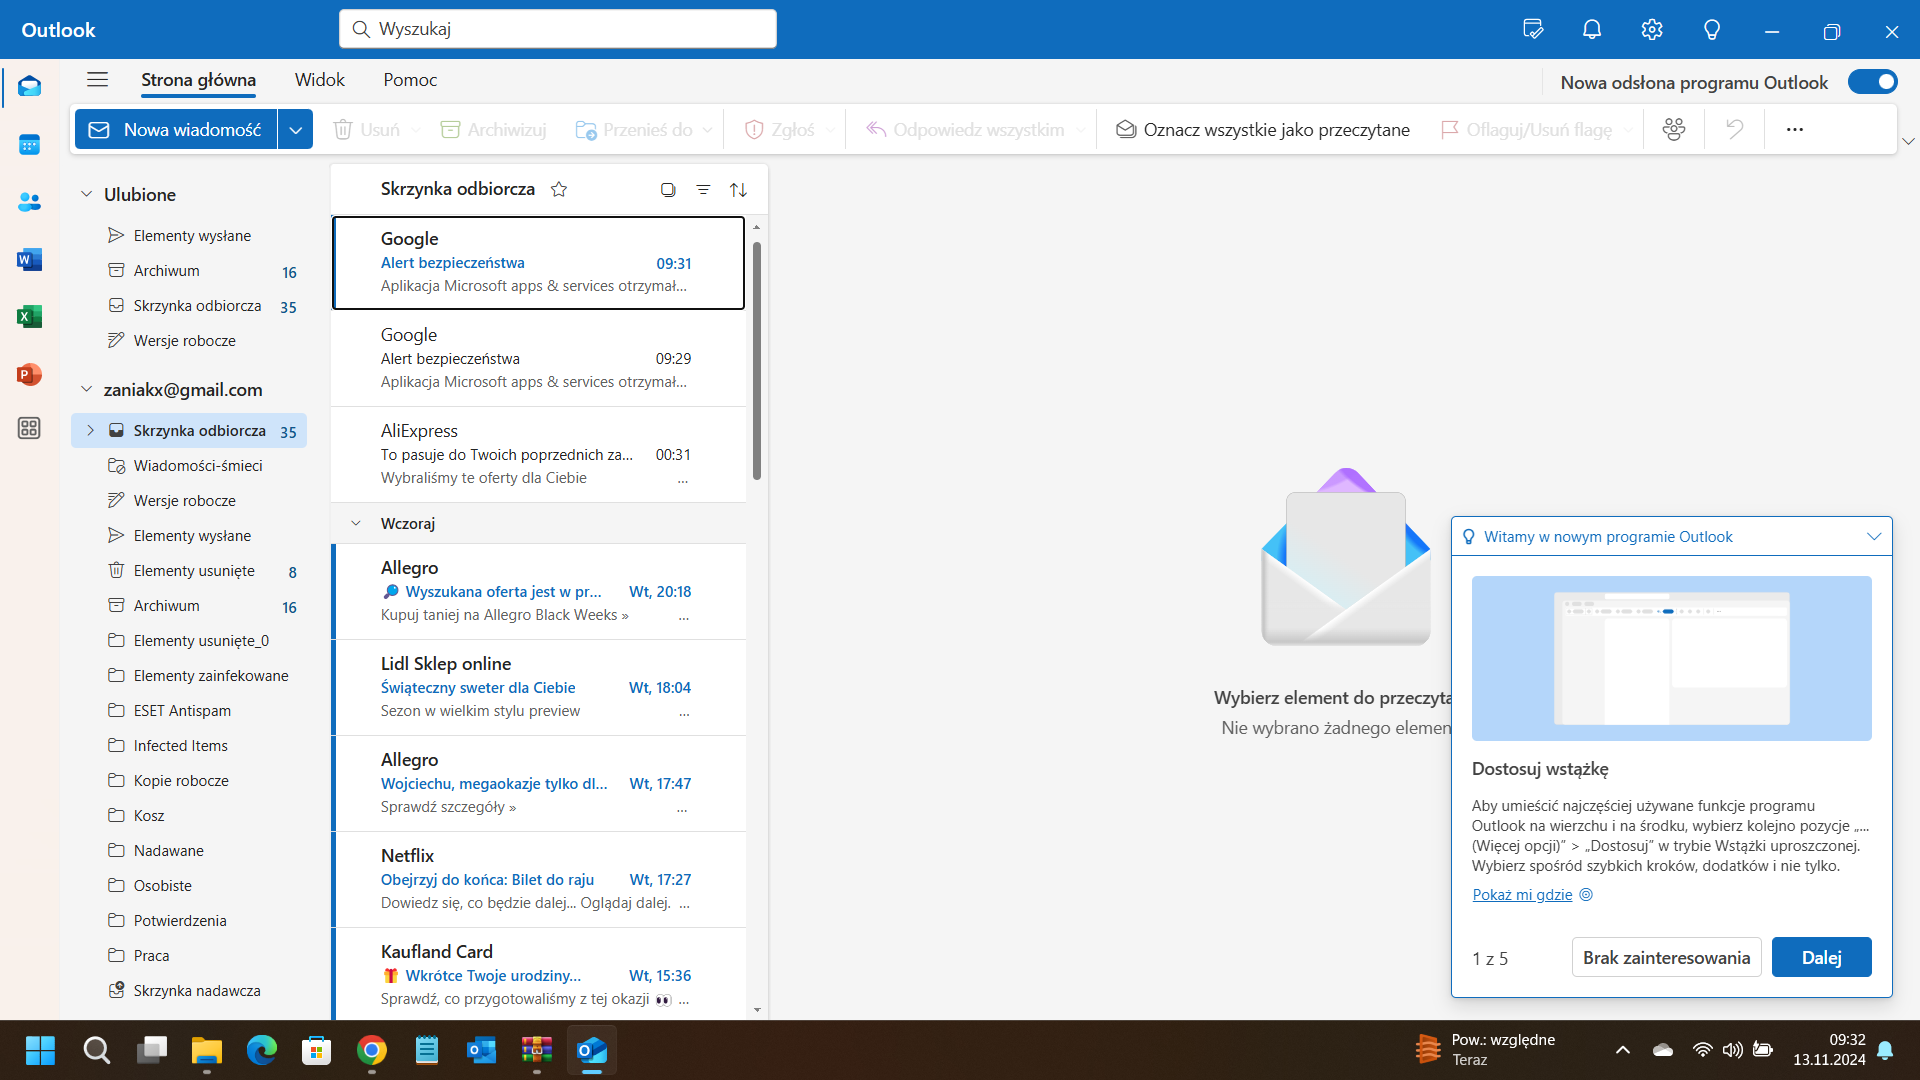Switch to the Widok tab
The height and width of the screenshot is (1080, 1920).
click(319, 80)
